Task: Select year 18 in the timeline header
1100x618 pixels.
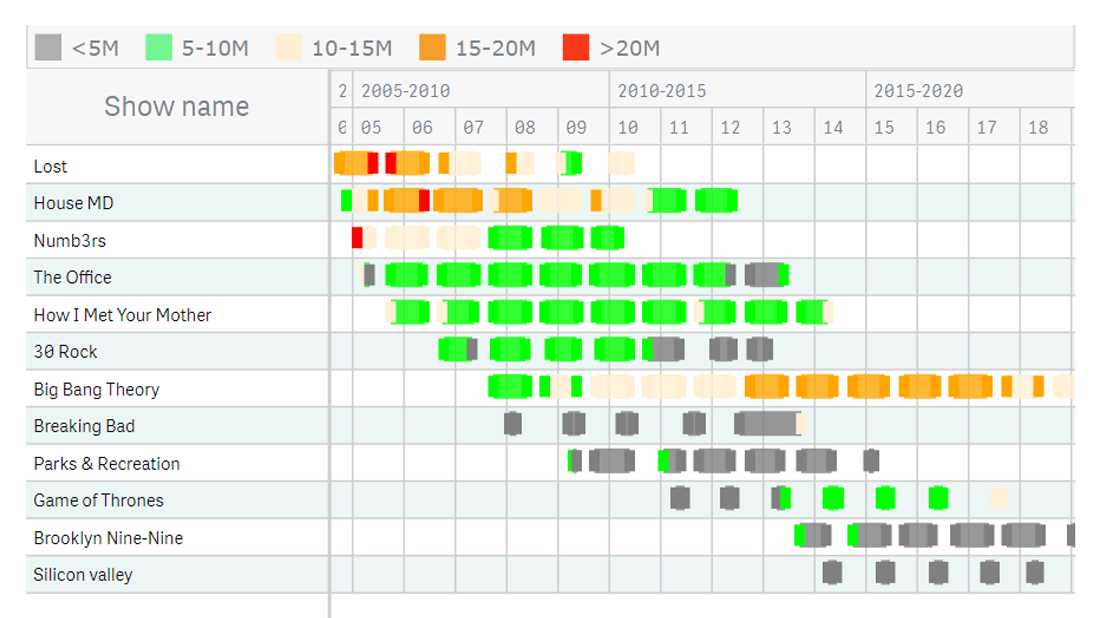Action: click(1038, 127)
